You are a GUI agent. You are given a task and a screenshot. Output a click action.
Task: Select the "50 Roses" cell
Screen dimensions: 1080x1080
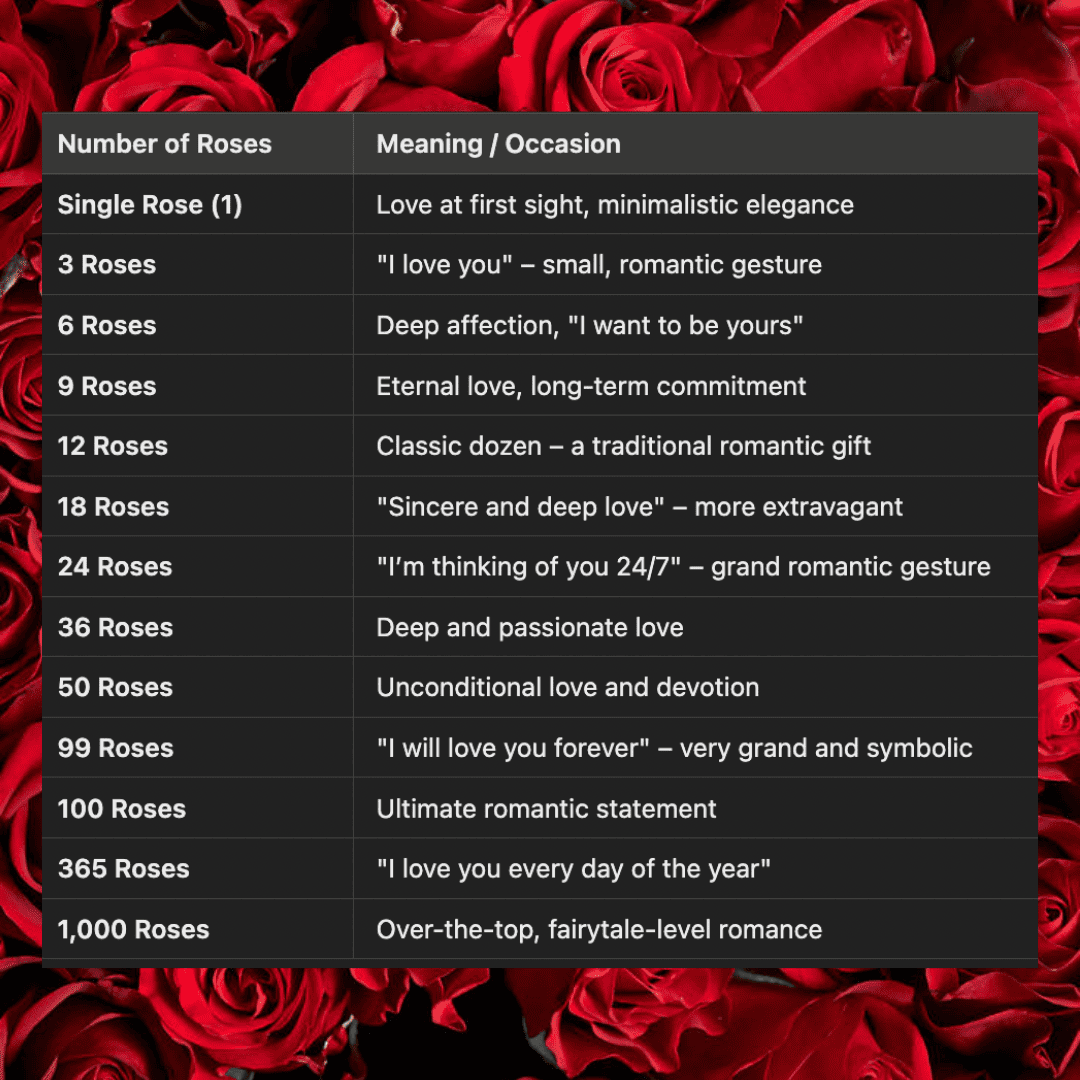tap(115, 688)
